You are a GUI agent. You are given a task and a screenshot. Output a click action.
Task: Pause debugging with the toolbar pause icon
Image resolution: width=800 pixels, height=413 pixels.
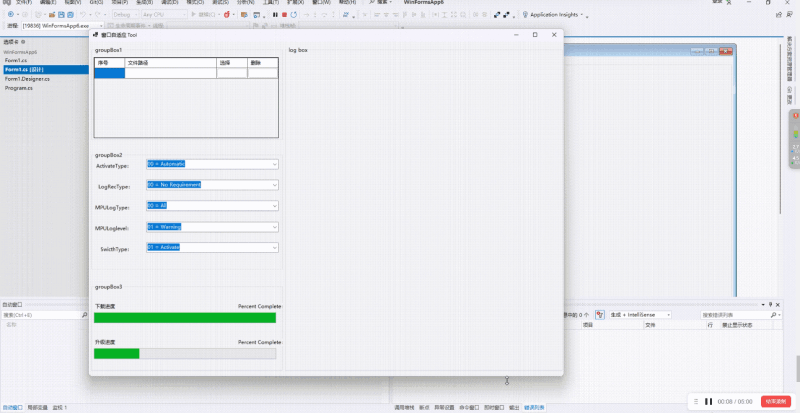coord(275,15)
